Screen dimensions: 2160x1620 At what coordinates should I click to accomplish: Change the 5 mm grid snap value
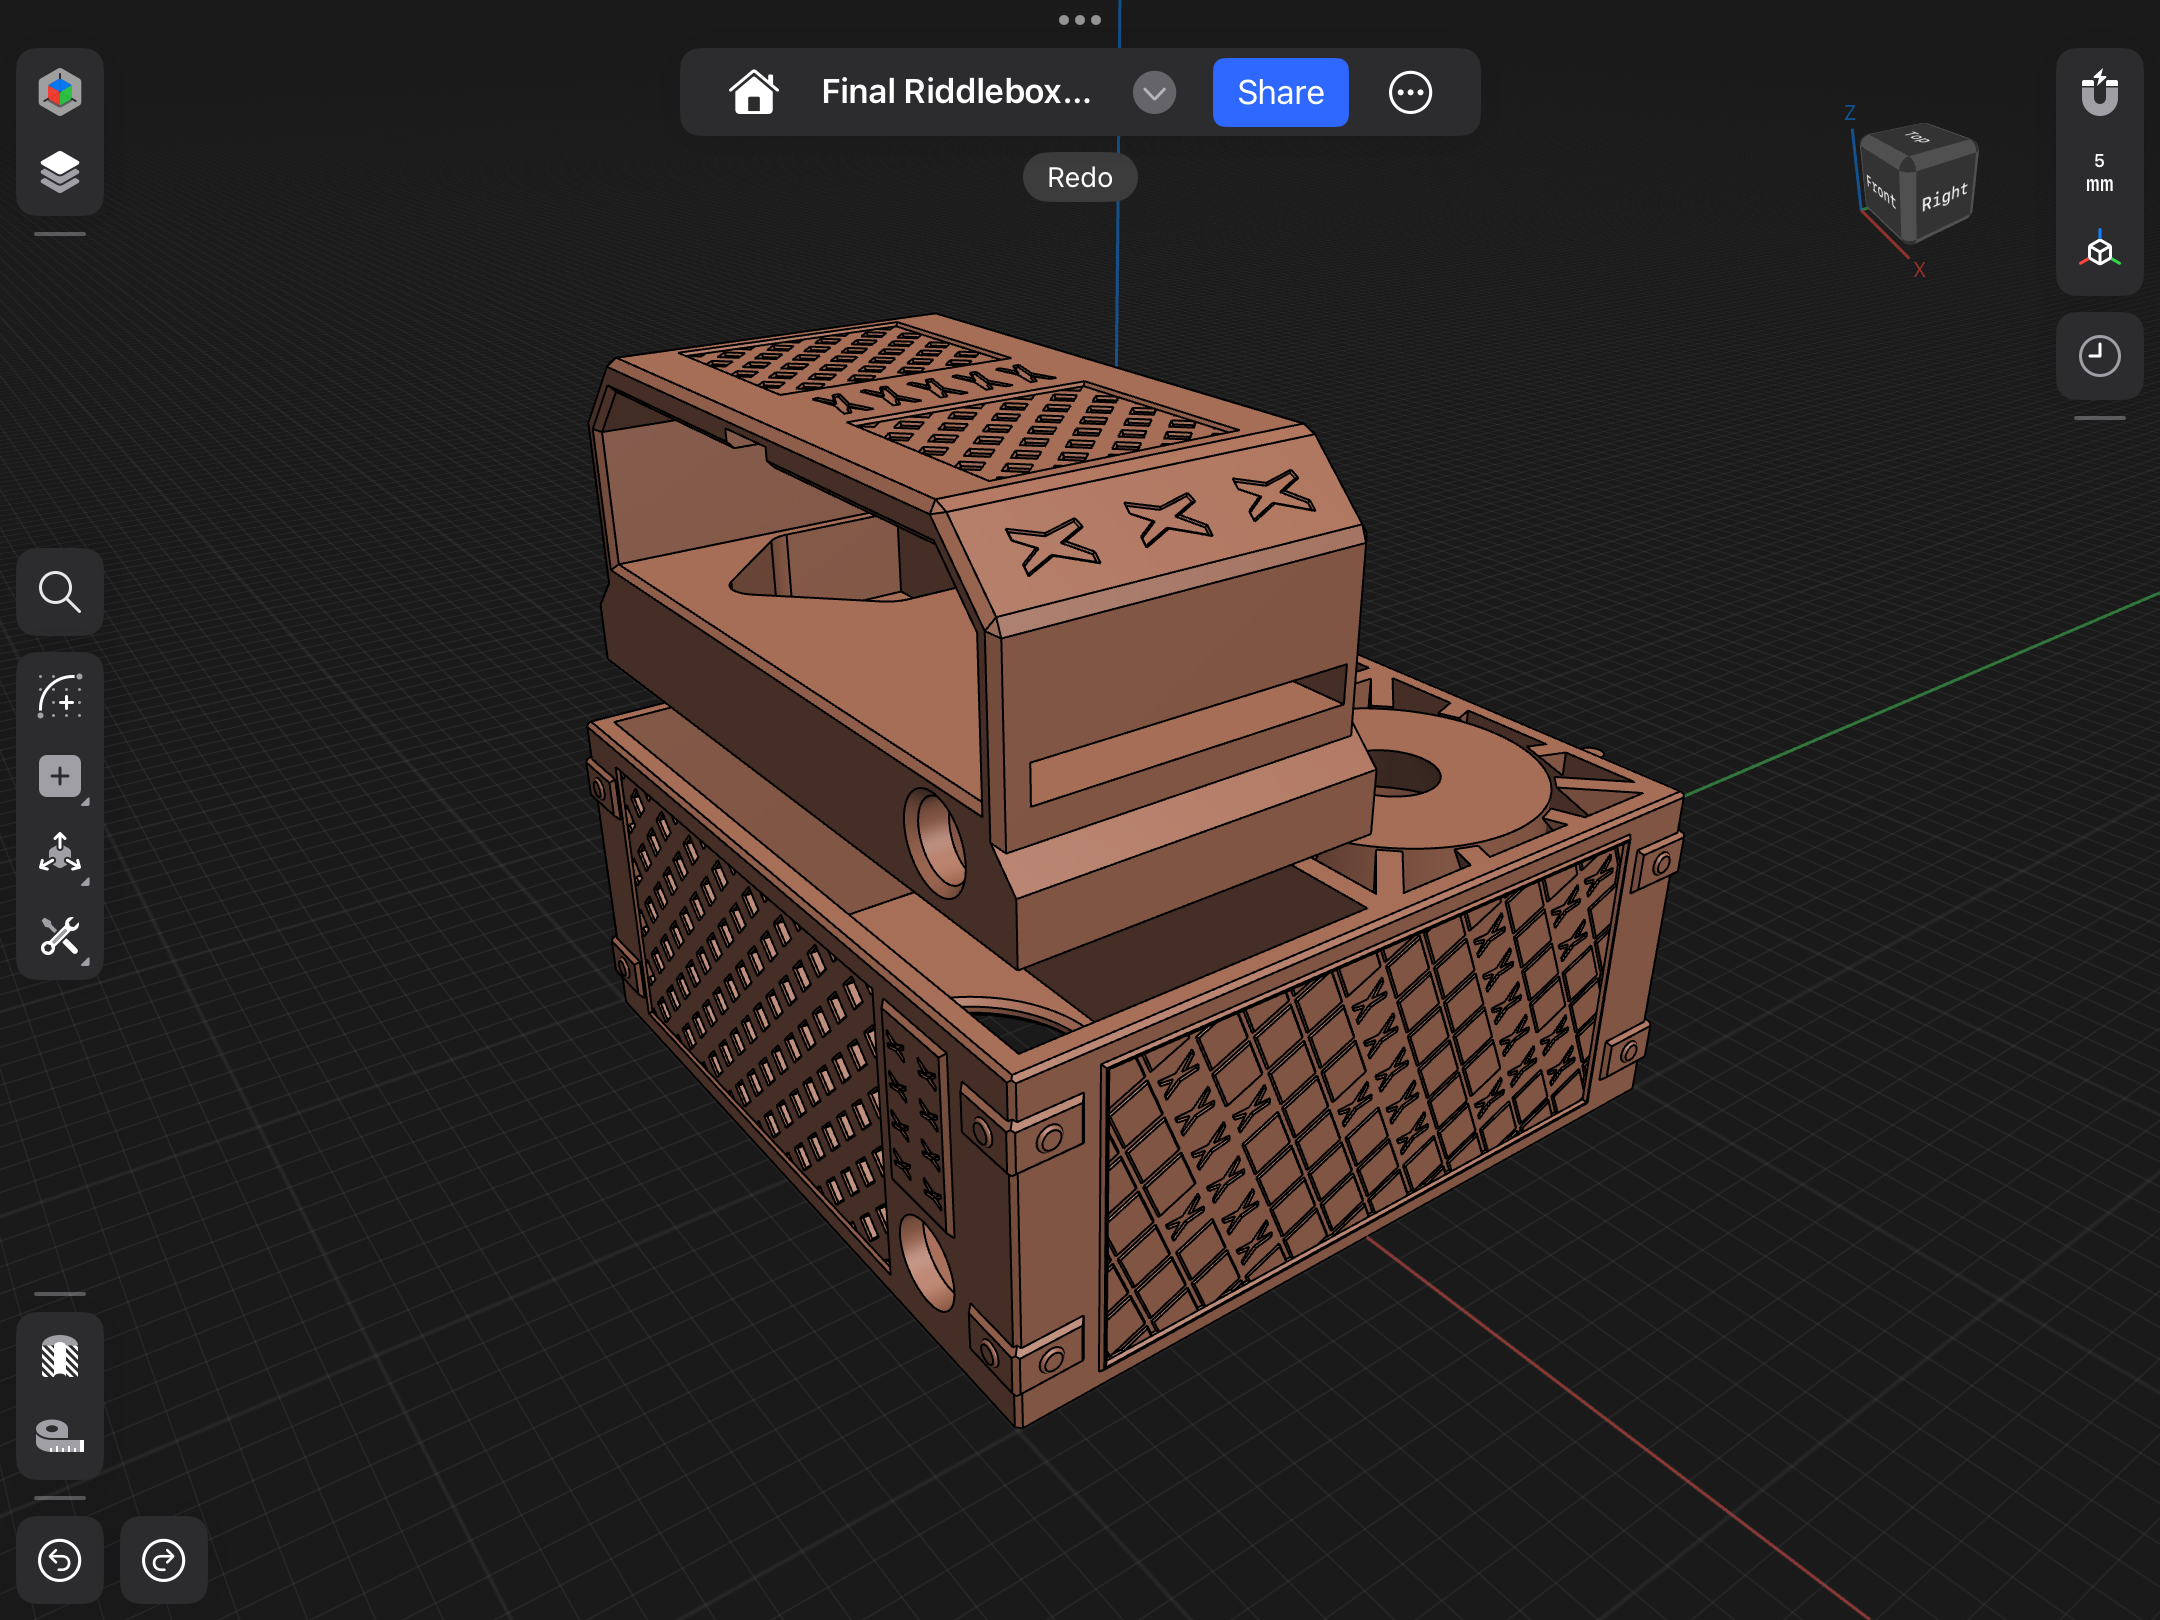pyautogui.click(x=2099, y=172)
